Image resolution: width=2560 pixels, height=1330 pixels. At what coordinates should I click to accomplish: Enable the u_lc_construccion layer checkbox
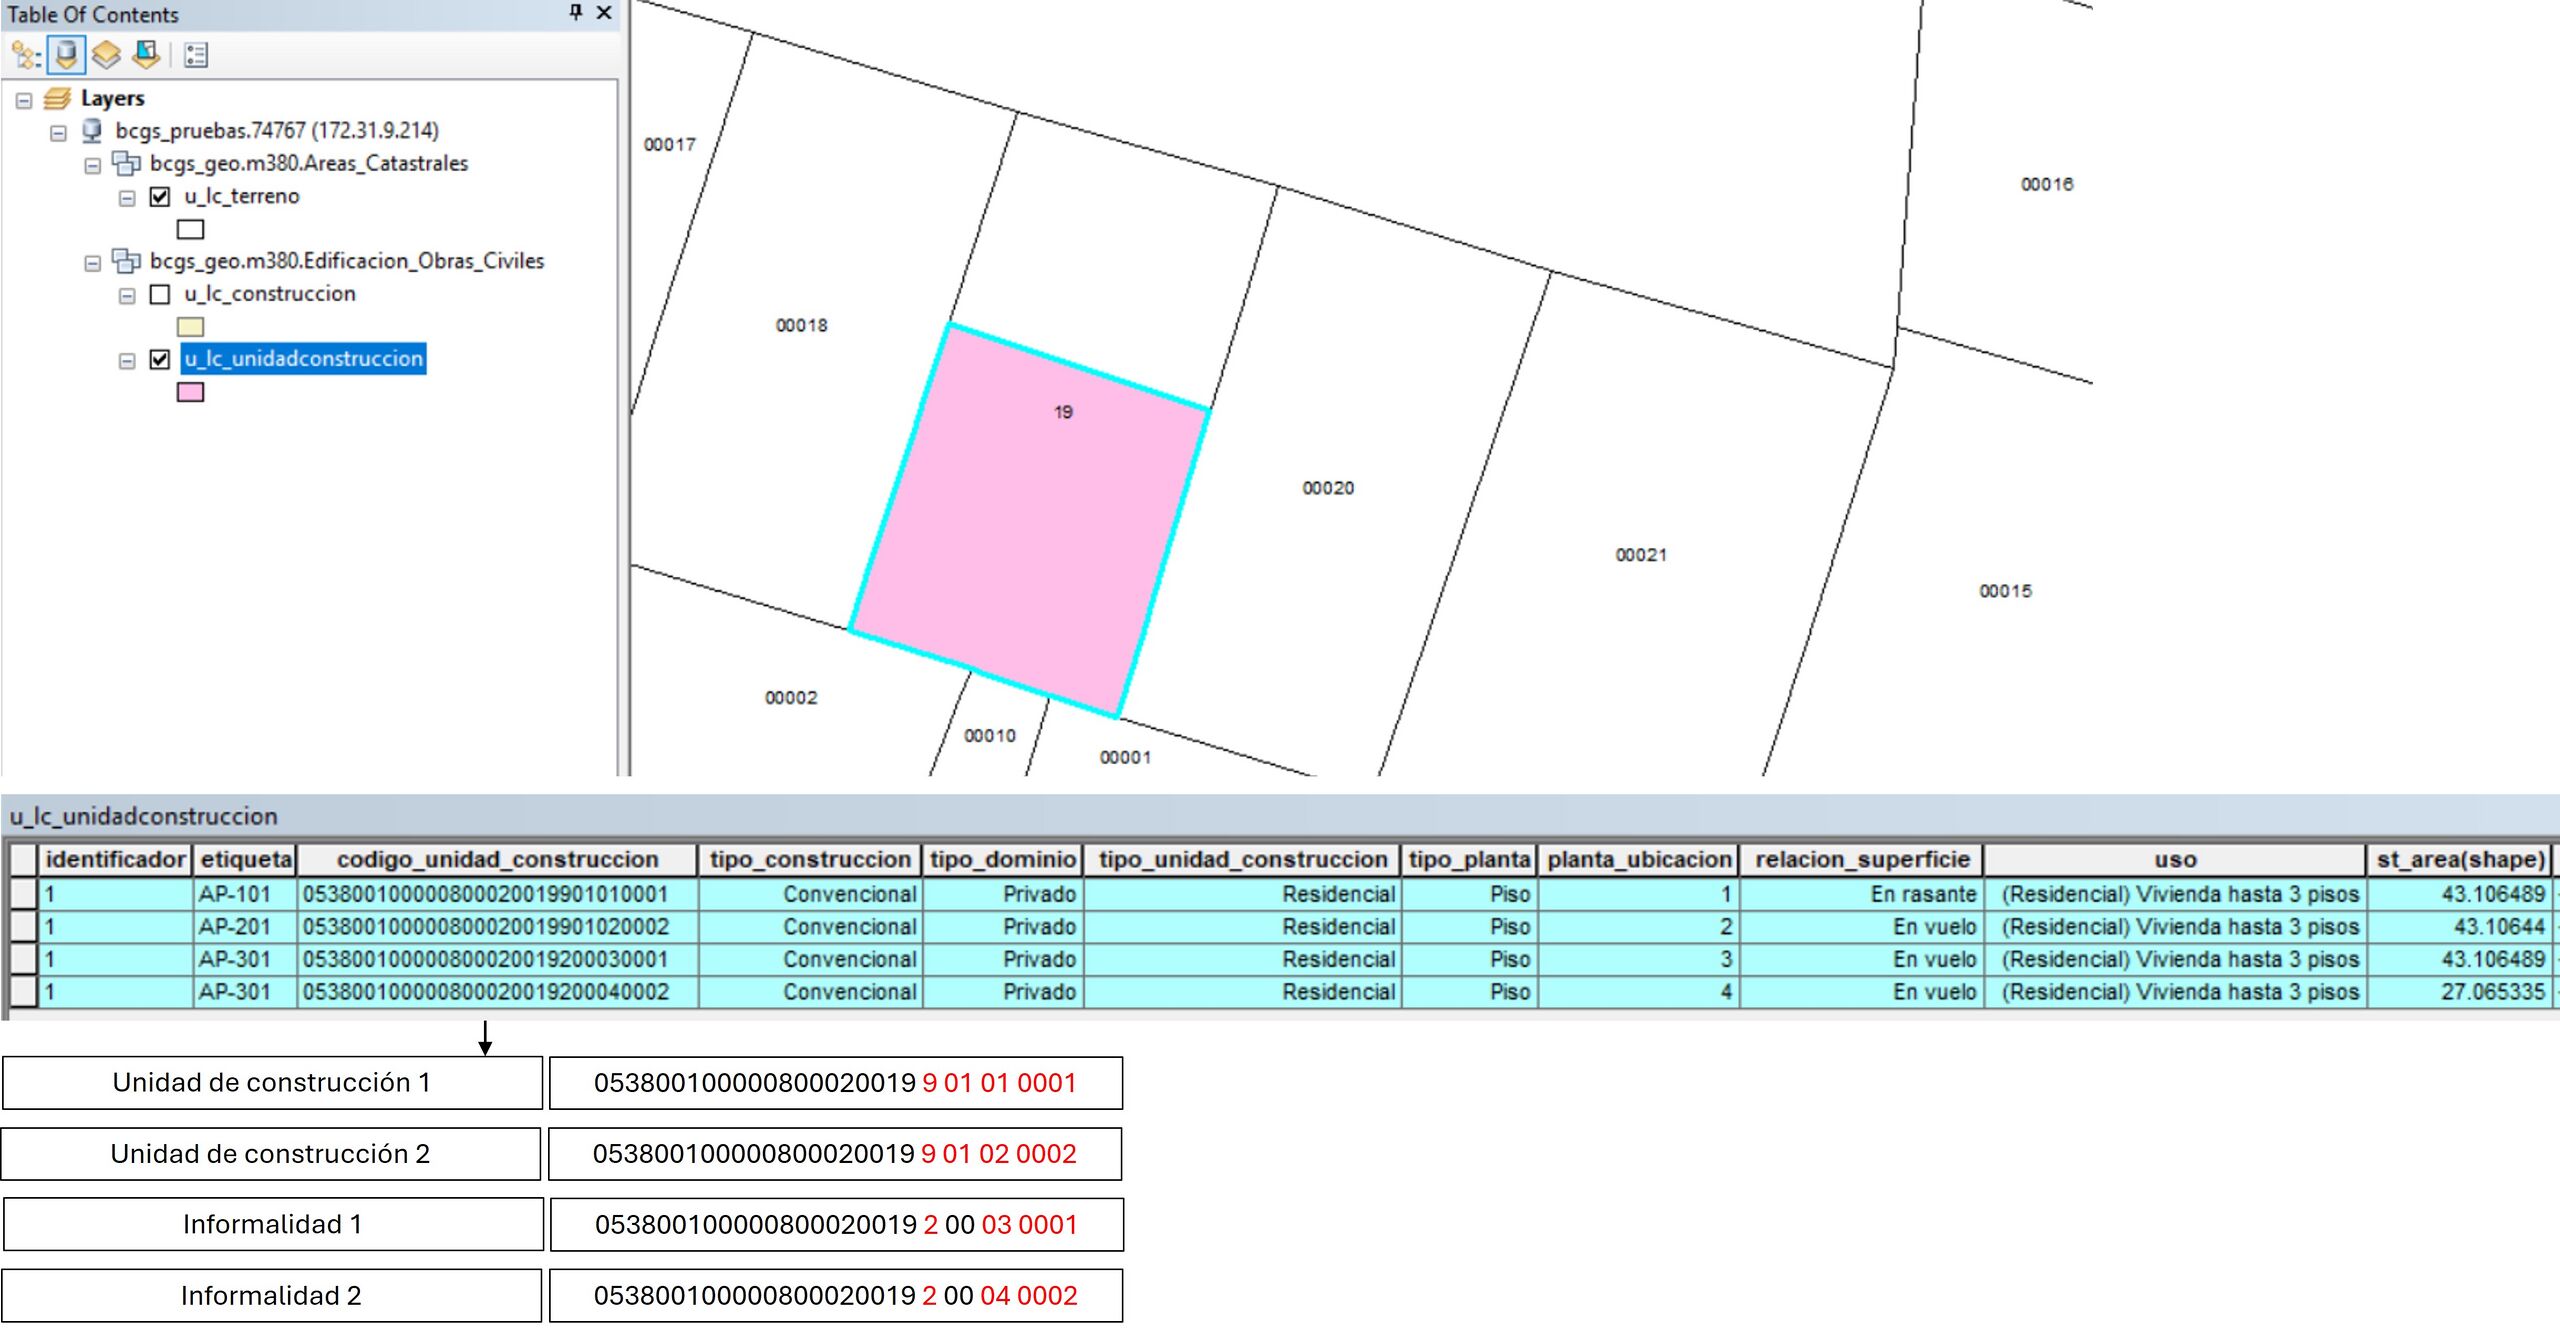pos(160,294)
